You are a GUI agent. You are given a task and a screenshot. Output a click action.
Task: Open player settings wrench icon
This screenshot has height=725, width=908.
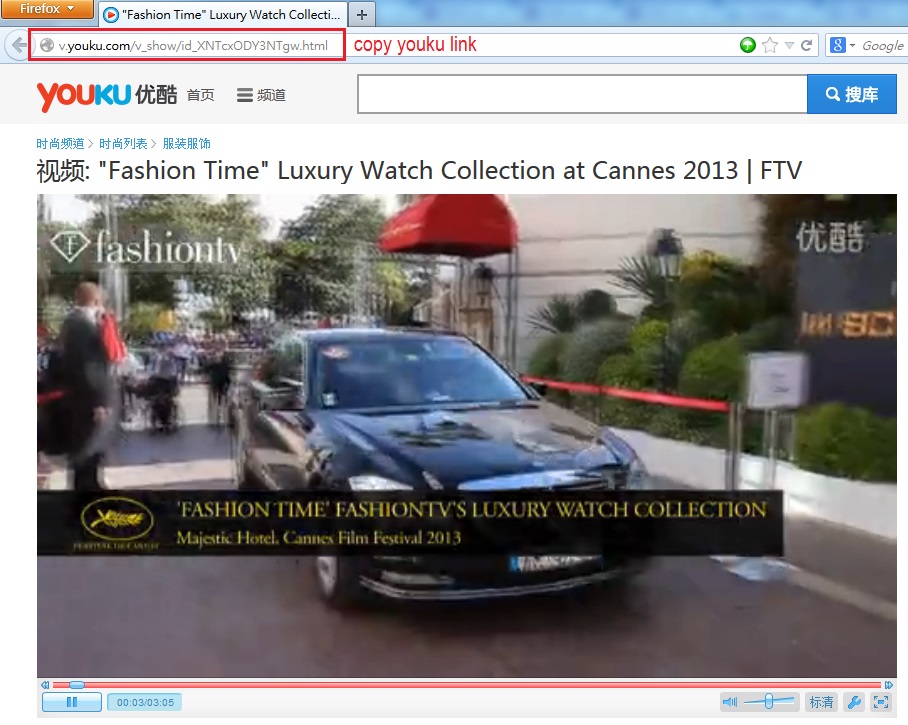click(853, 702)
